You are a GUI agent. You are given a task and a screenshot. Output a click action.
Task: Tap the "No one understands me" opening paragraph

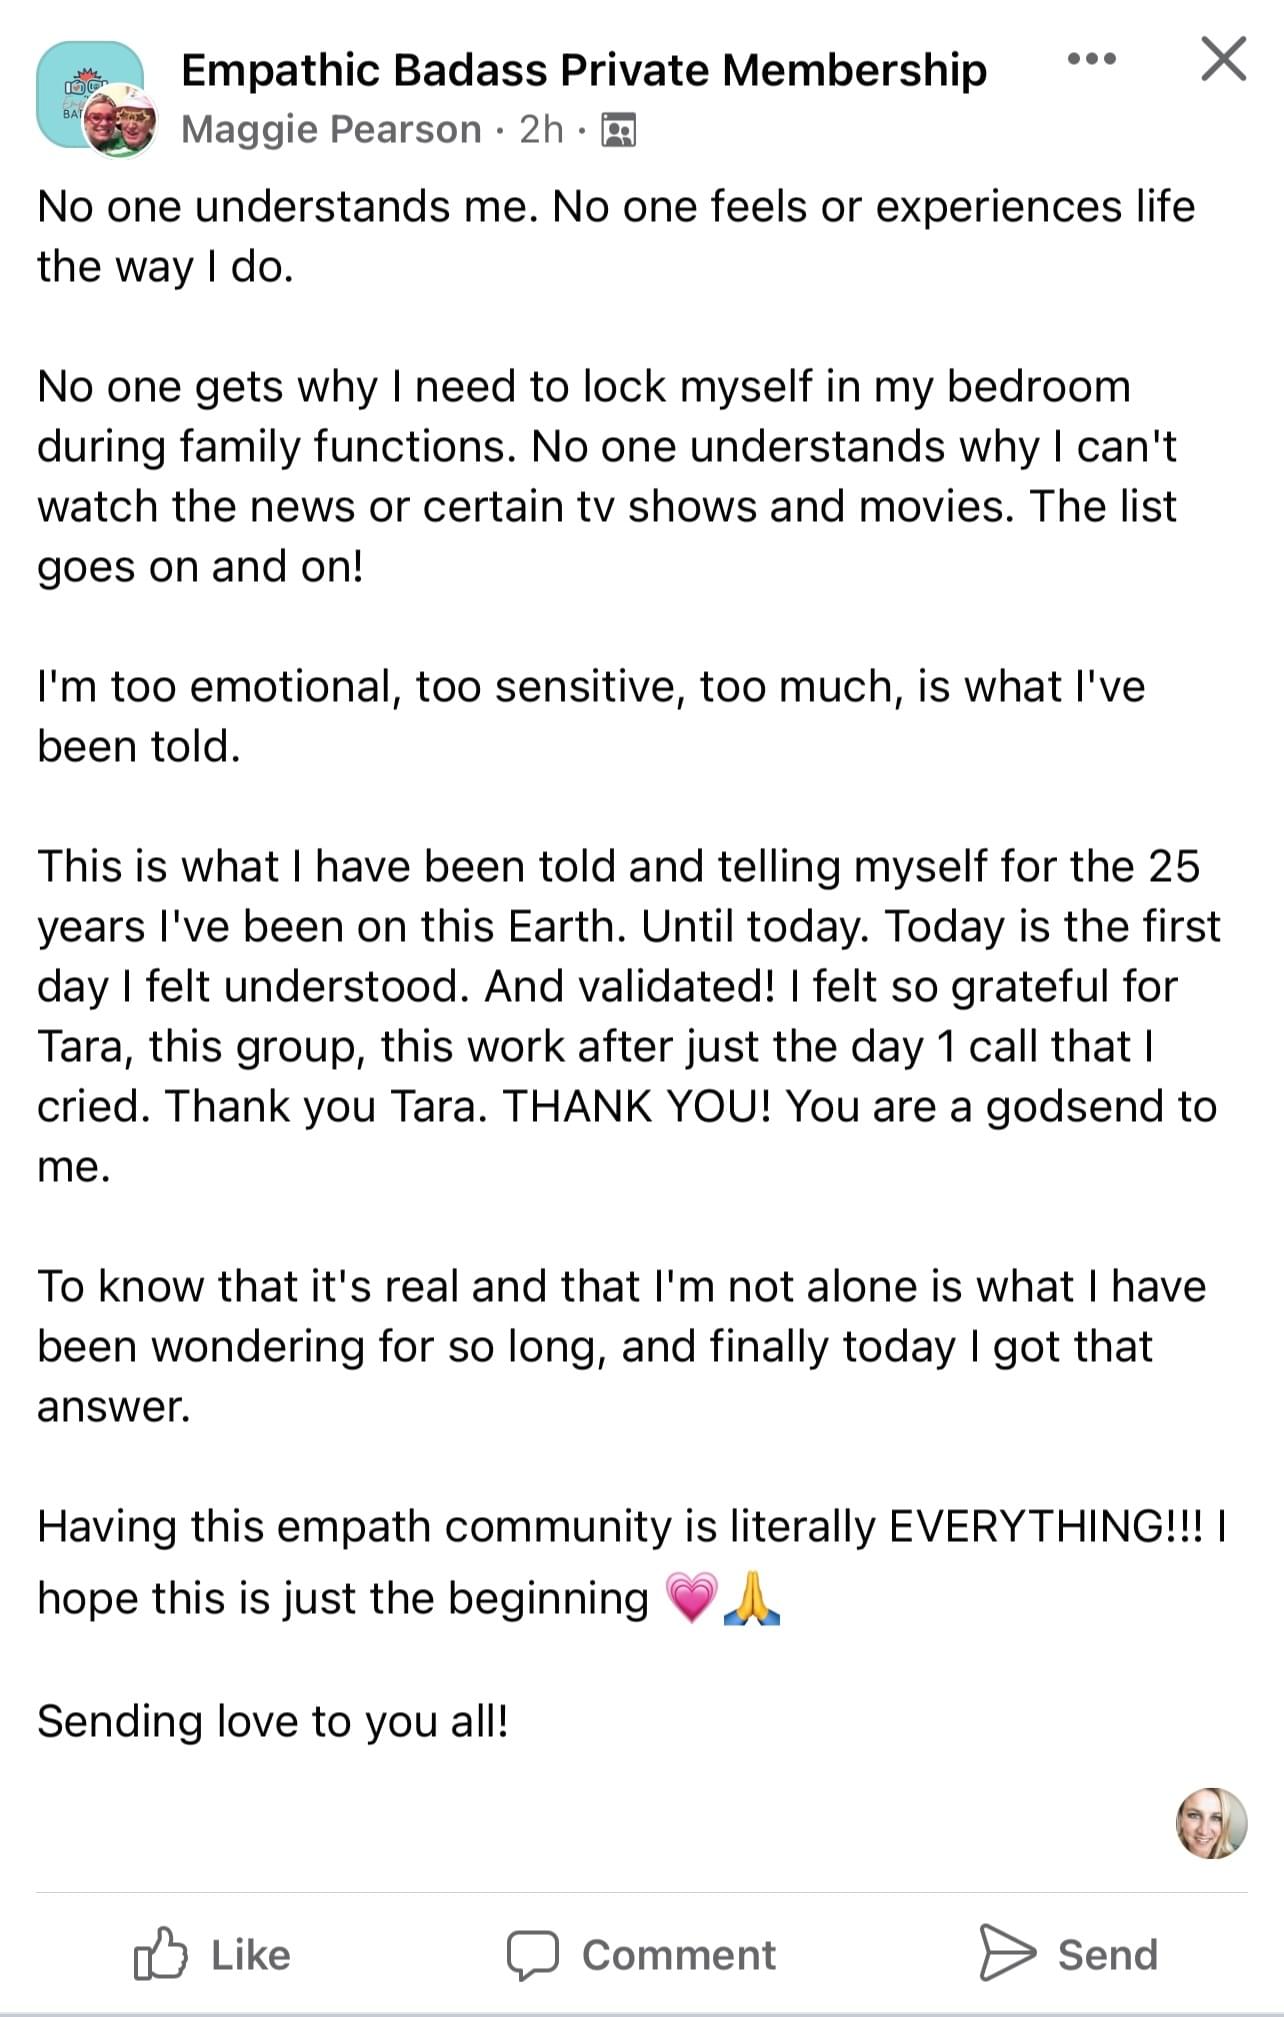point(615,236)
